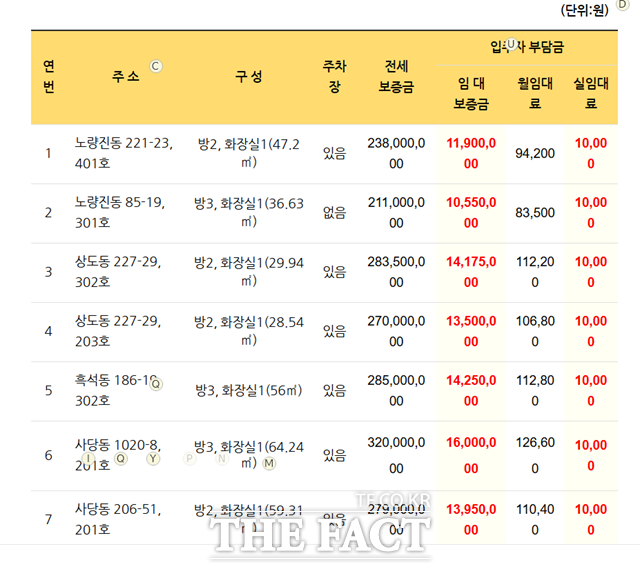Click red rental deposit '13,500,000'
The width and height of the screenshot is (640, 569).
(x=471, y=331)
